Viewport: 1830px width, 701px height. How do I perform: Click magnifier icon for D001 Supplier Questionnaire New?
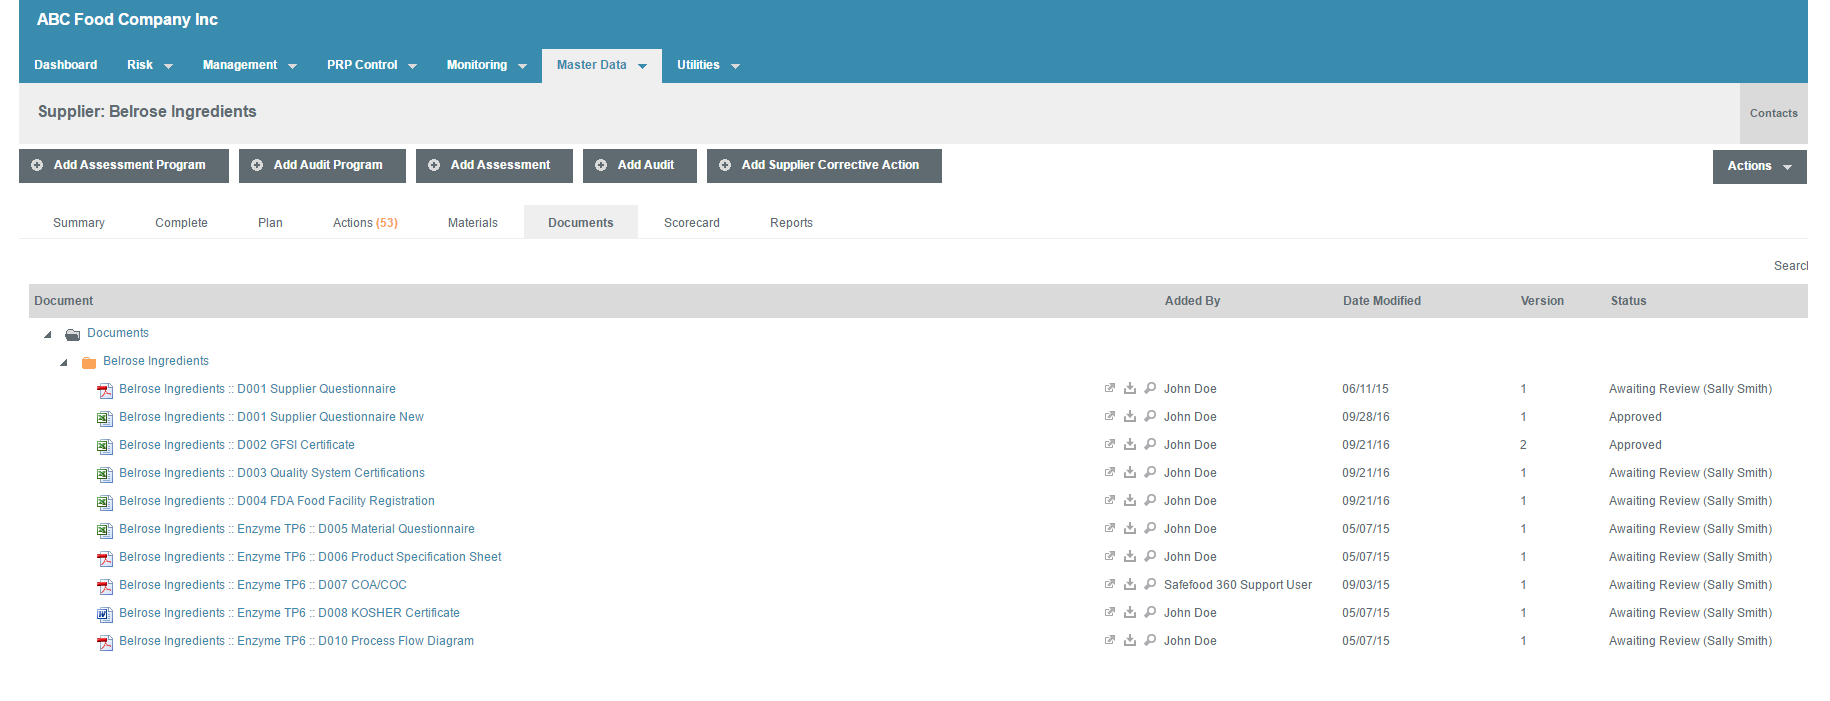tap(1150, 416)
